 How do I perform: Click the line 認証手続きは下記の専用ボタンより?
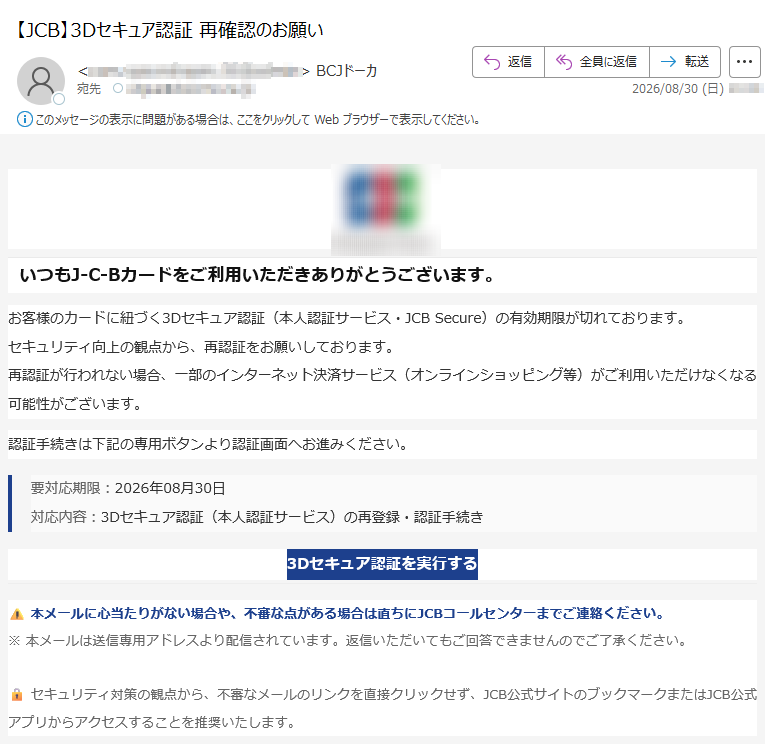[x=208, y=444]
